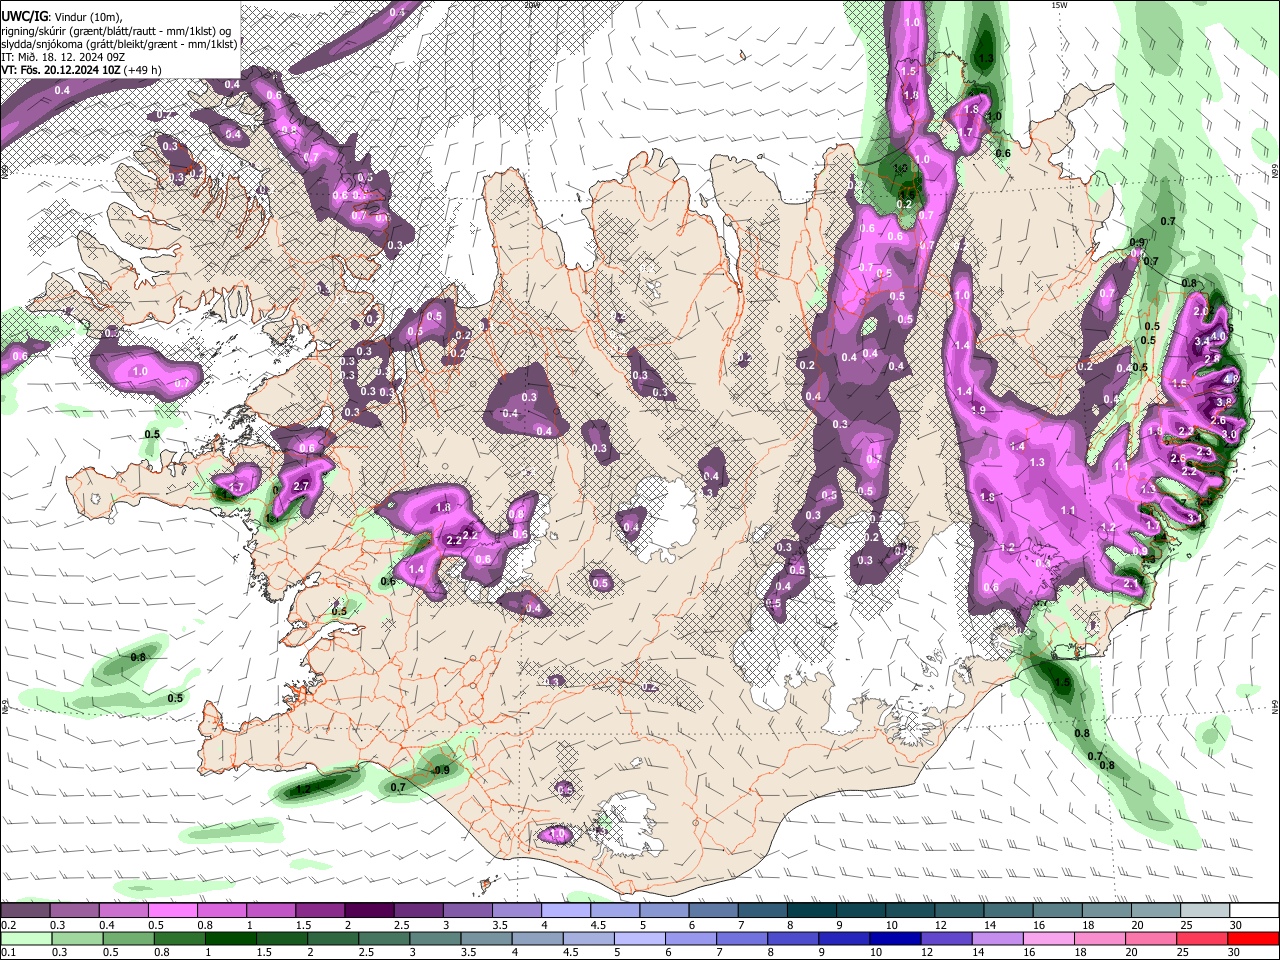Pick upper legend swatch between 0.2 and 0.3
Image resolution: width=1280 pixels, height=960 pixels.
coord(25,910)
